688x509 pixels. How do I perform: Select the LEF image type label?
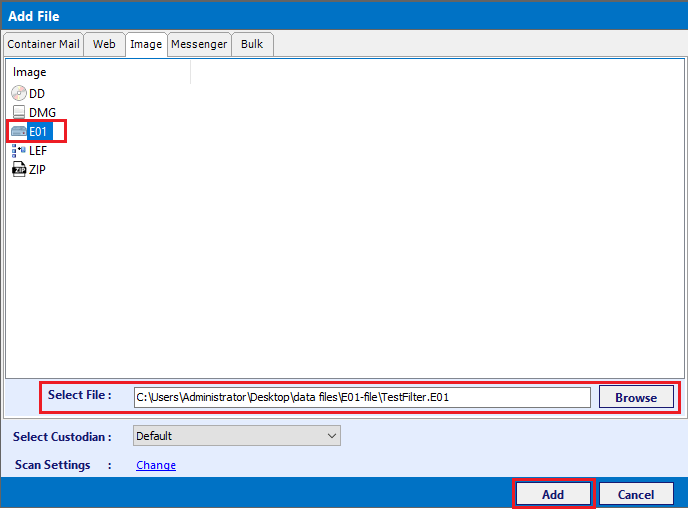coord(38,151)
